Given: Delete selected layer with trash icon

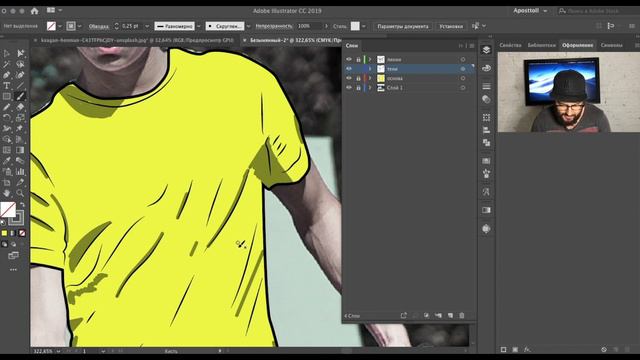Looking at the screenshot, I should (x=462, y=316).
